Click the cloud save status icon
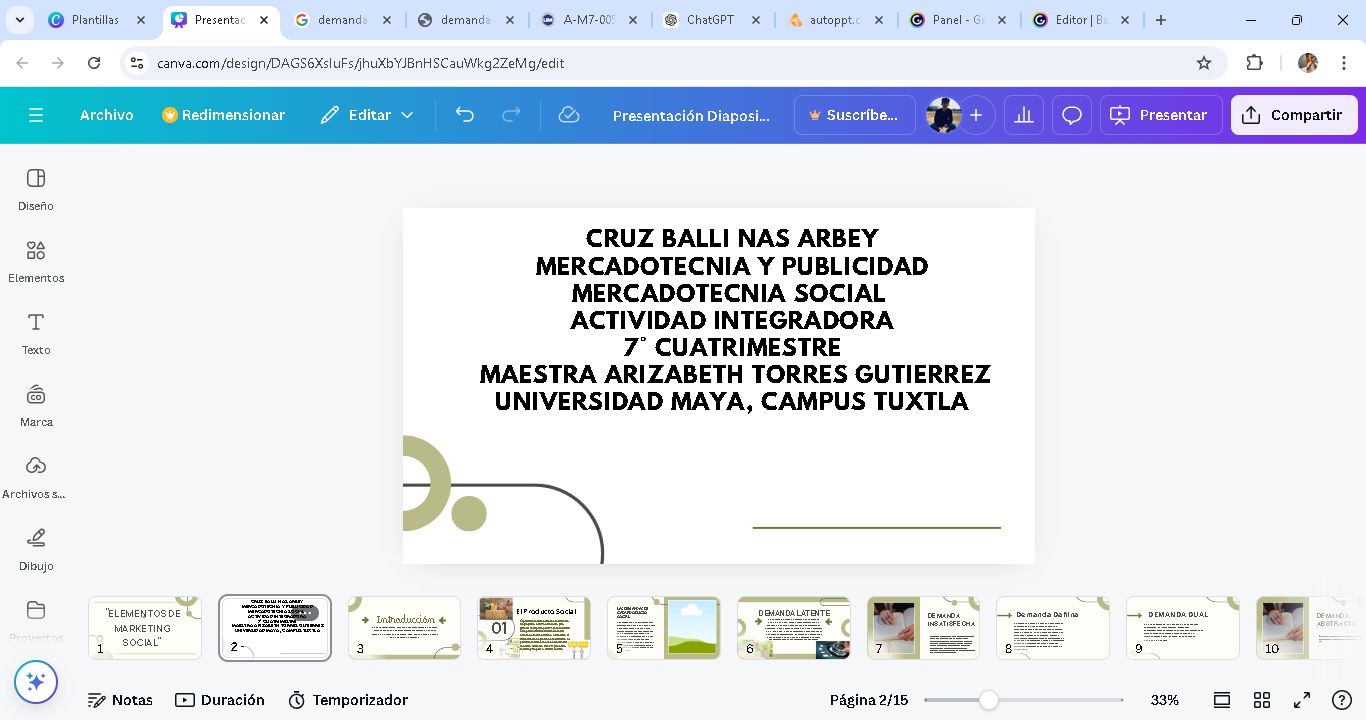 569,115
